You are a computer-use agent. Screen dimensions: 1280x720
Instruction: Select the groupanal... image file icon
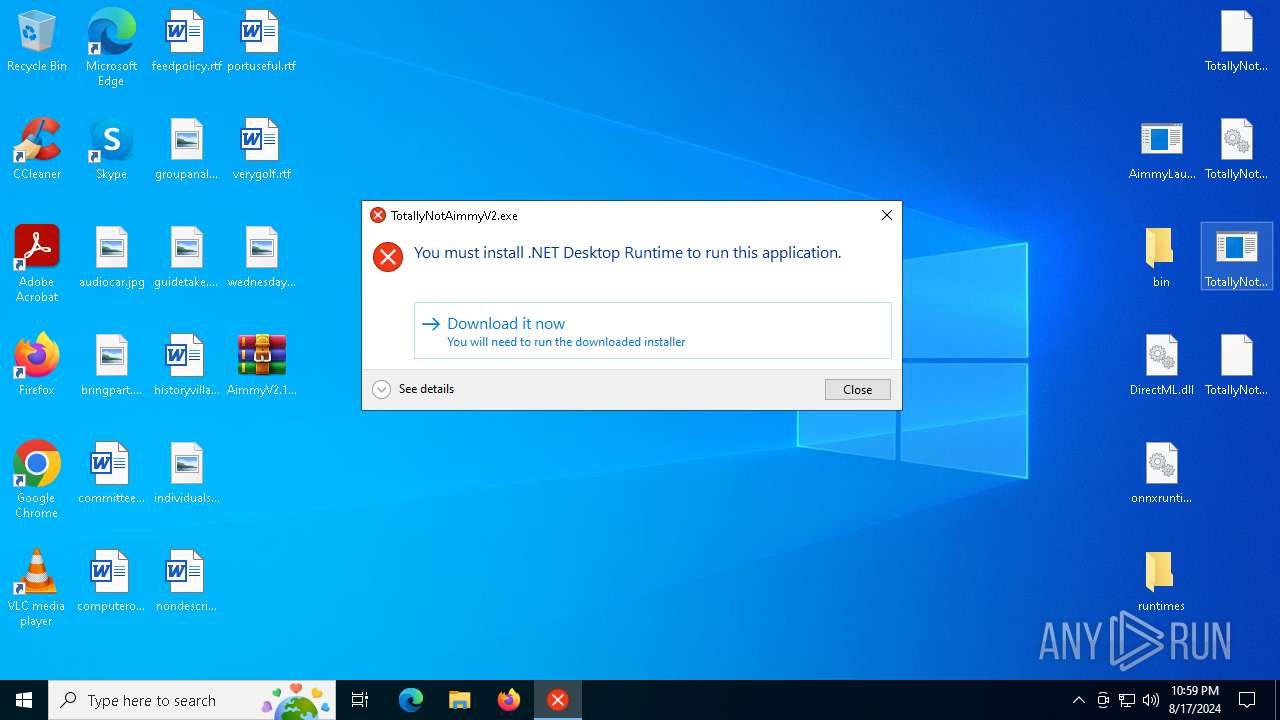click(x=186, y=150)
